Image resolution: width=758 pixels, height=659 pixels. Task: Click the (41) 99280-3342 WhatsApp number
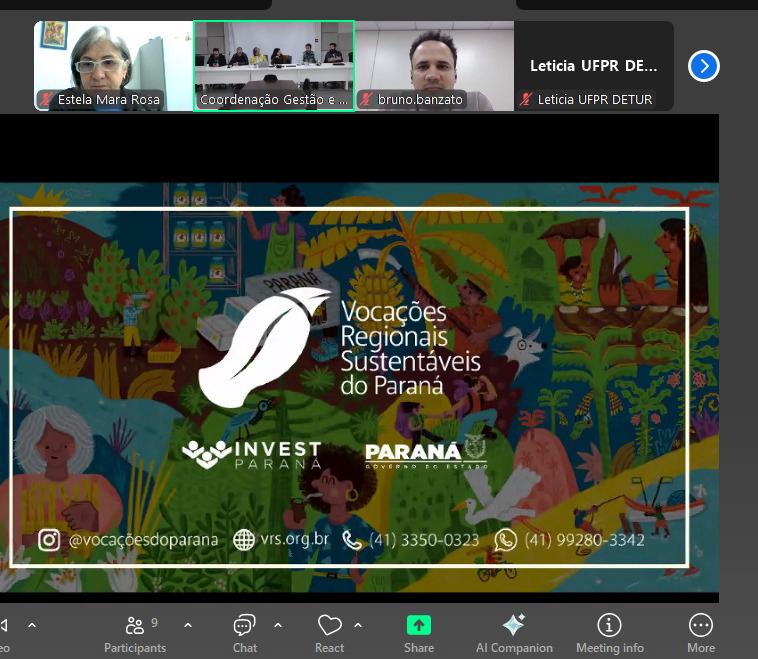point(584,540)
